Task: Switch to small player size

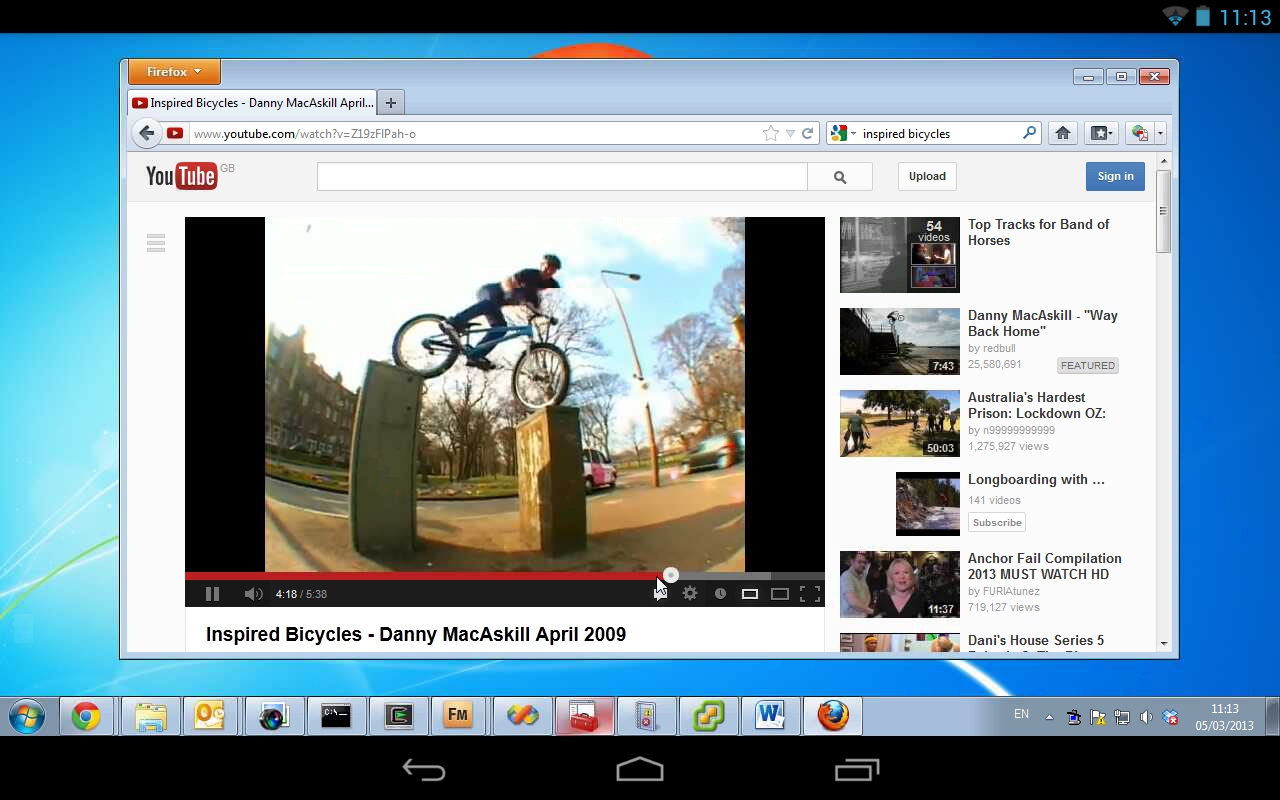Action: [750, 594]
